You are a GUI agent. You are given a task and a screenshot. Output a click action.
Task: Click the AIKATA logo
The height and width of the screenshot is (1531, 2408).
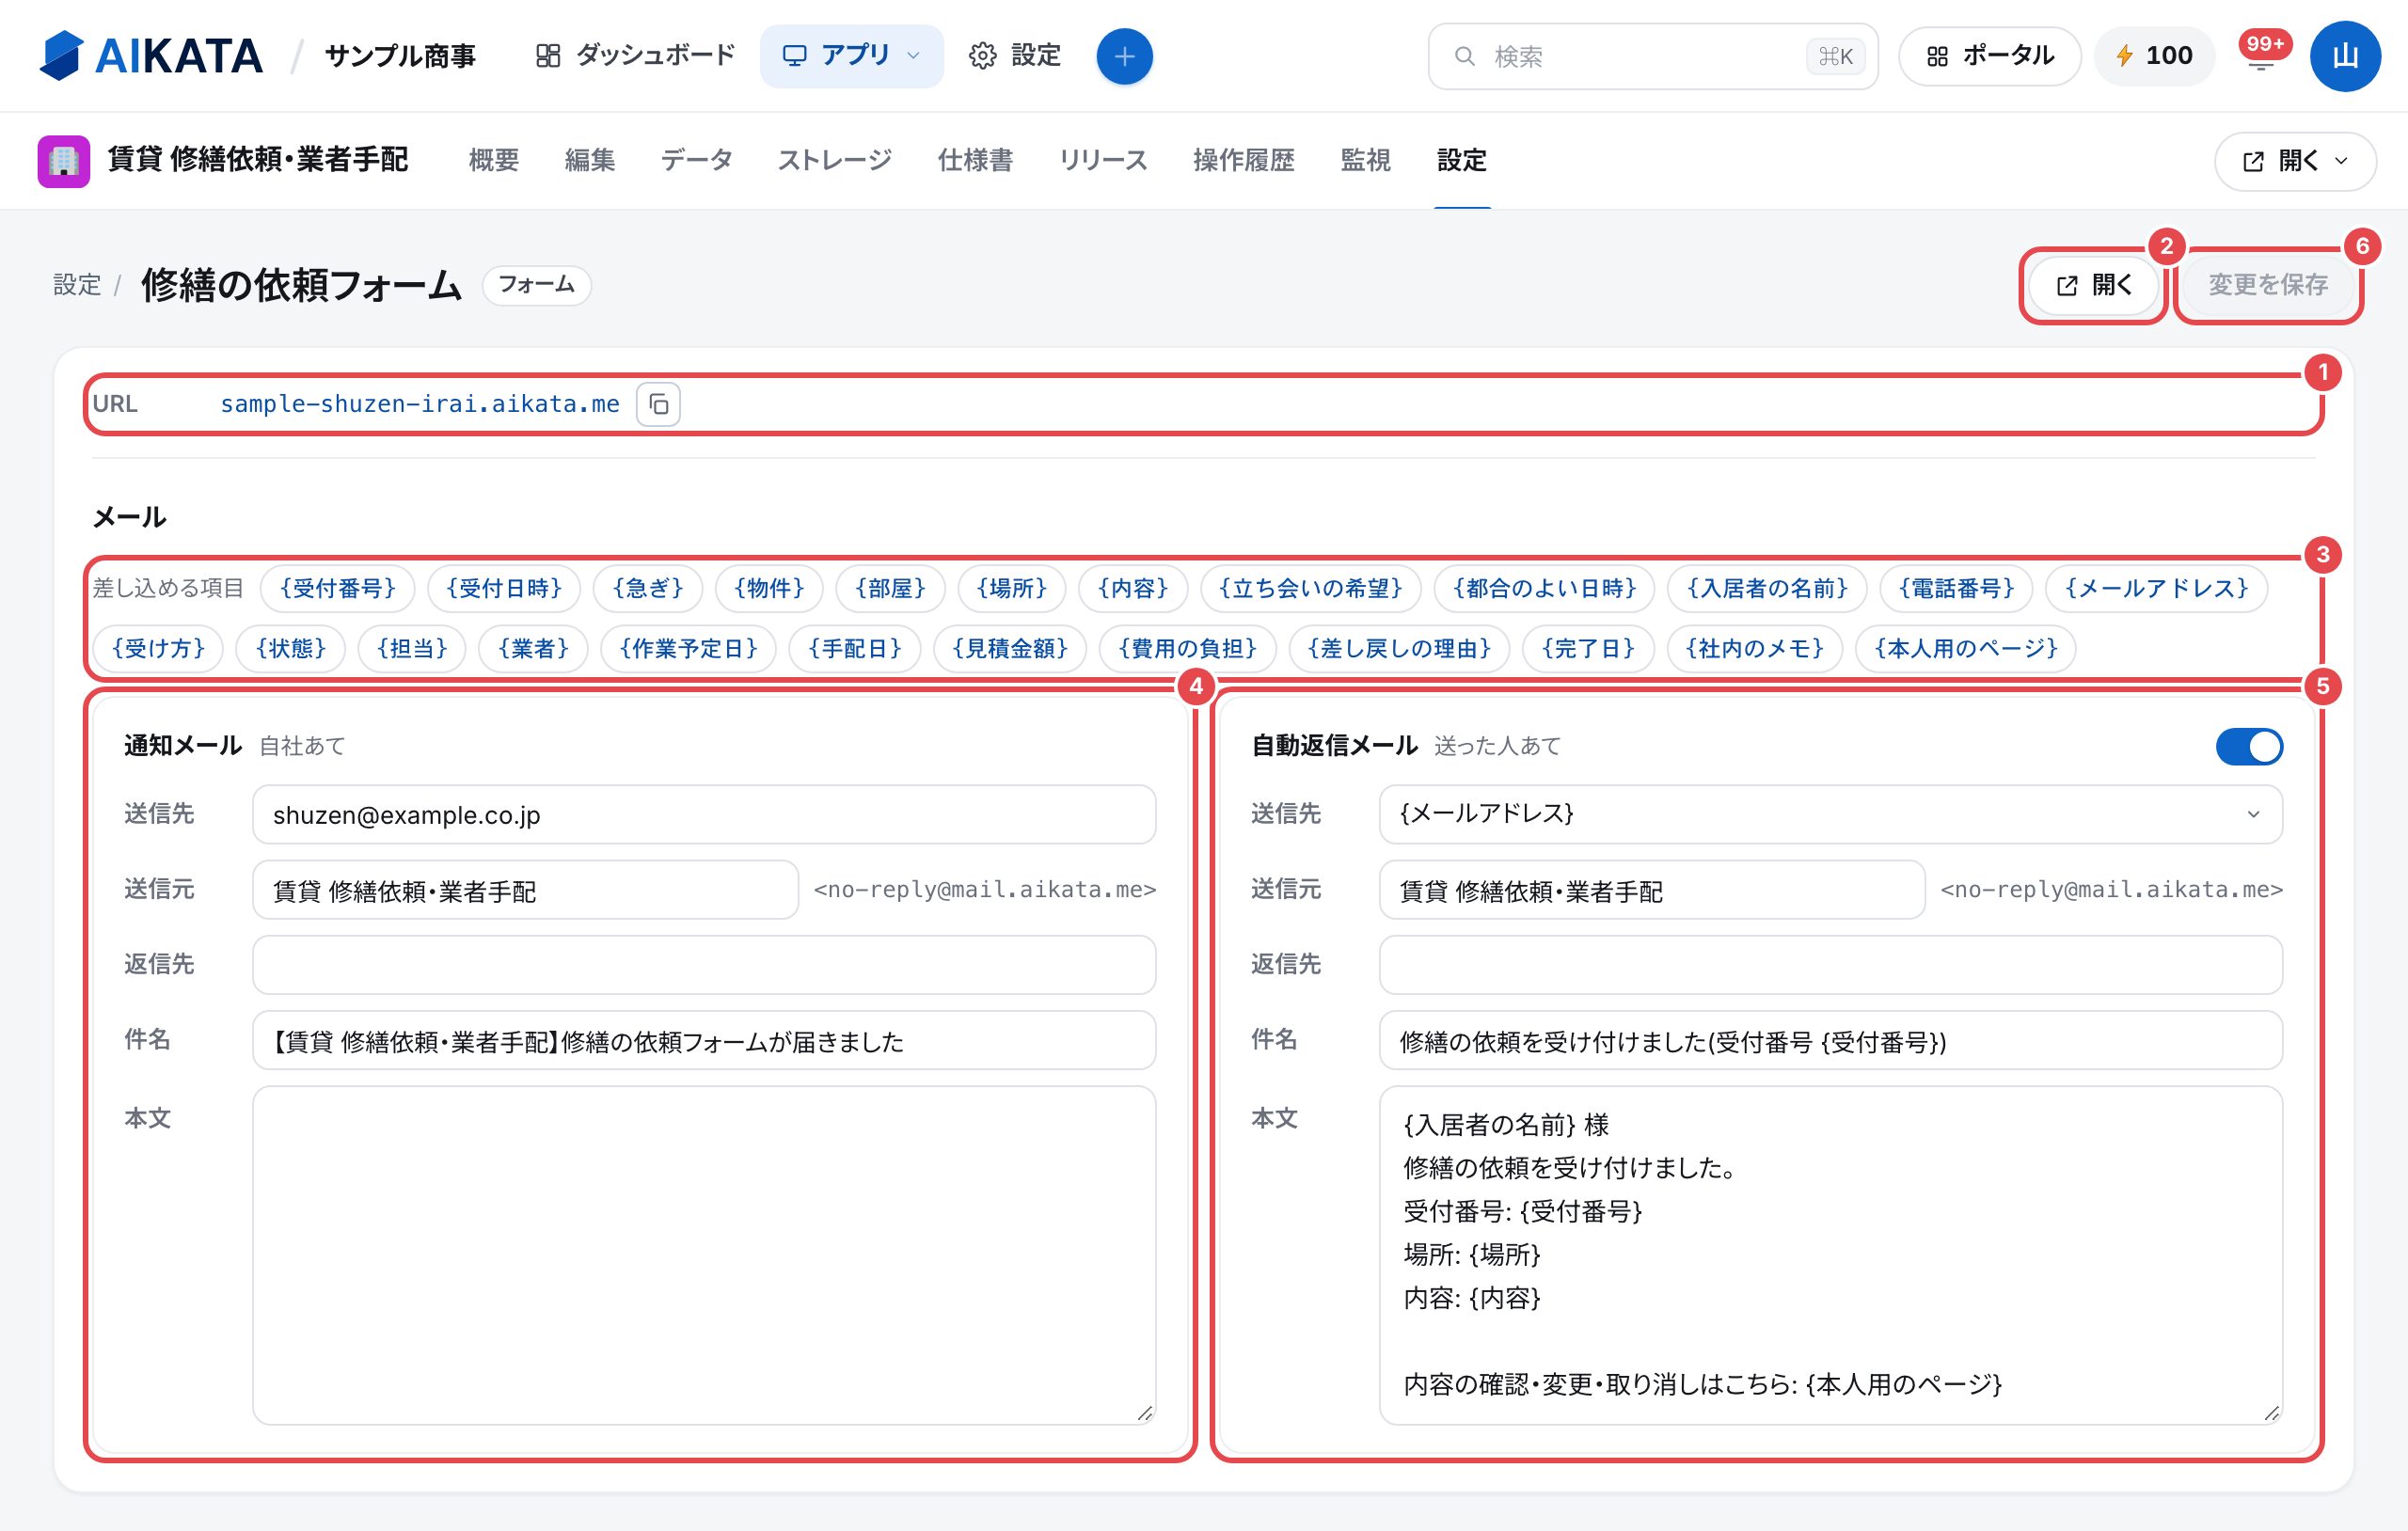(151, 56)
